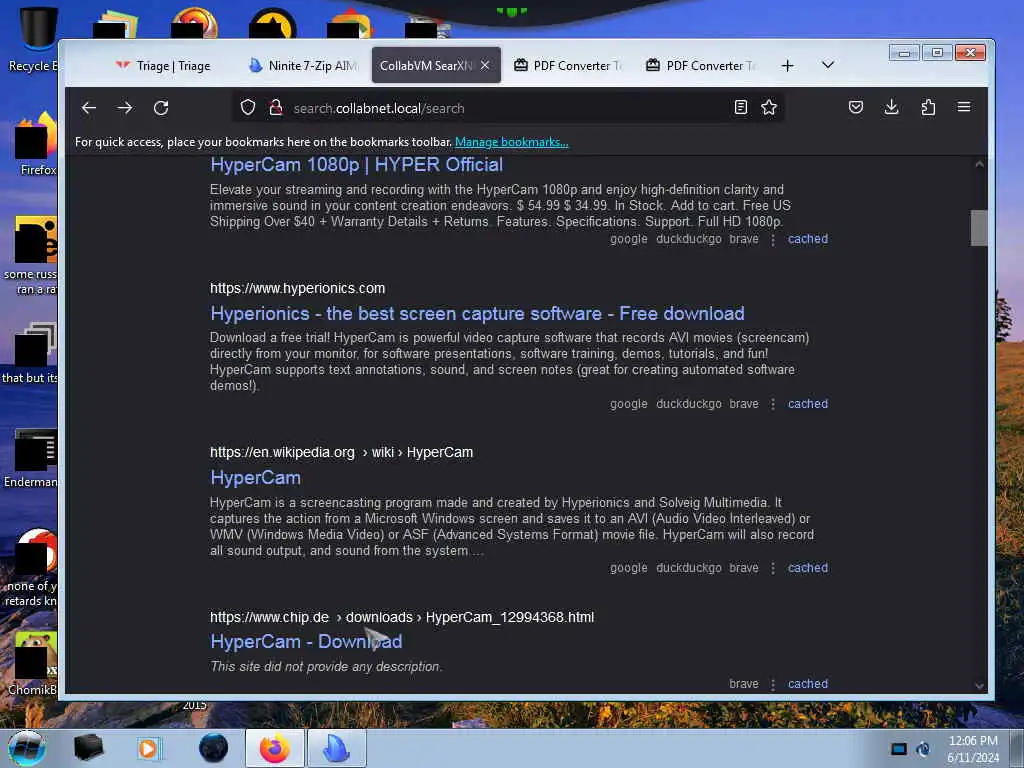Image resolution: width=1024 pixels, height=768 pixels.
Task: Expand the options dots for HYPER Official result
Action: point(773,240)
